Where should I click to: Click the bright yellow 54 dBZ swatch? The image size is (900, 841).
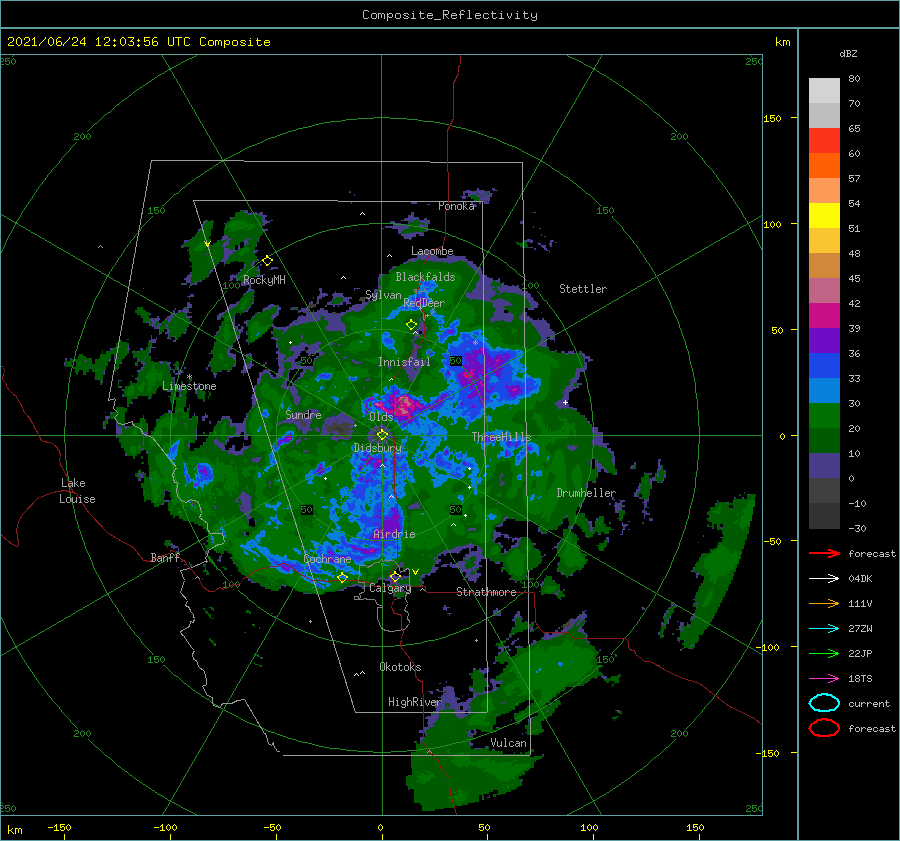(824, 215)
